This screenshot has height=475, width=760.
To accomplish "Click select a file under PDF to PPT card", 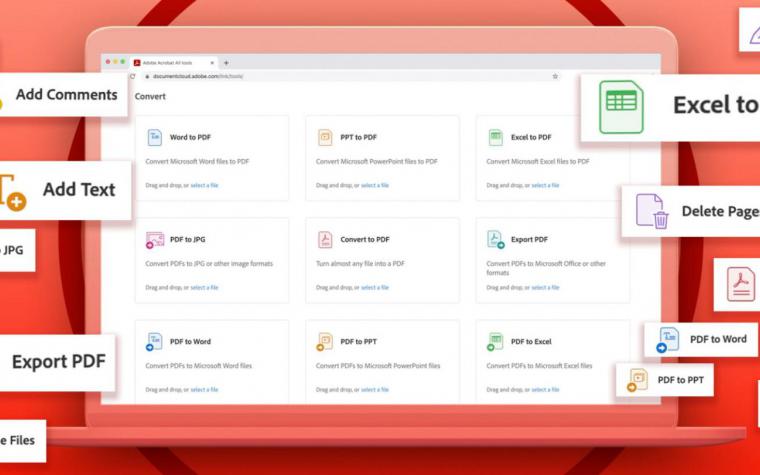I will pos(375,390).
